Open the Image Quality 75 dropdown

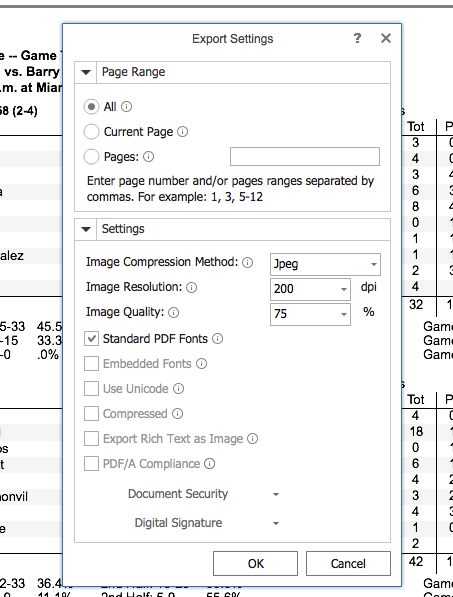[x=310, y=314]
